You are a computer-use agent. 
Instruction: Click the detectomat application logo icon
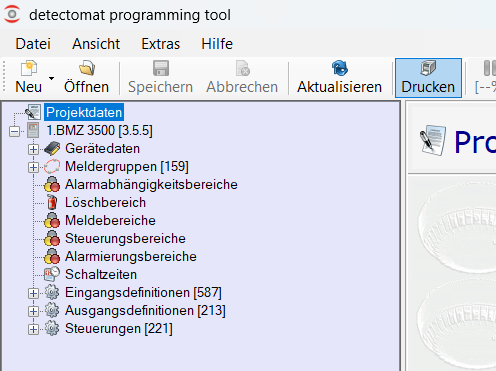tap(12, 14)
